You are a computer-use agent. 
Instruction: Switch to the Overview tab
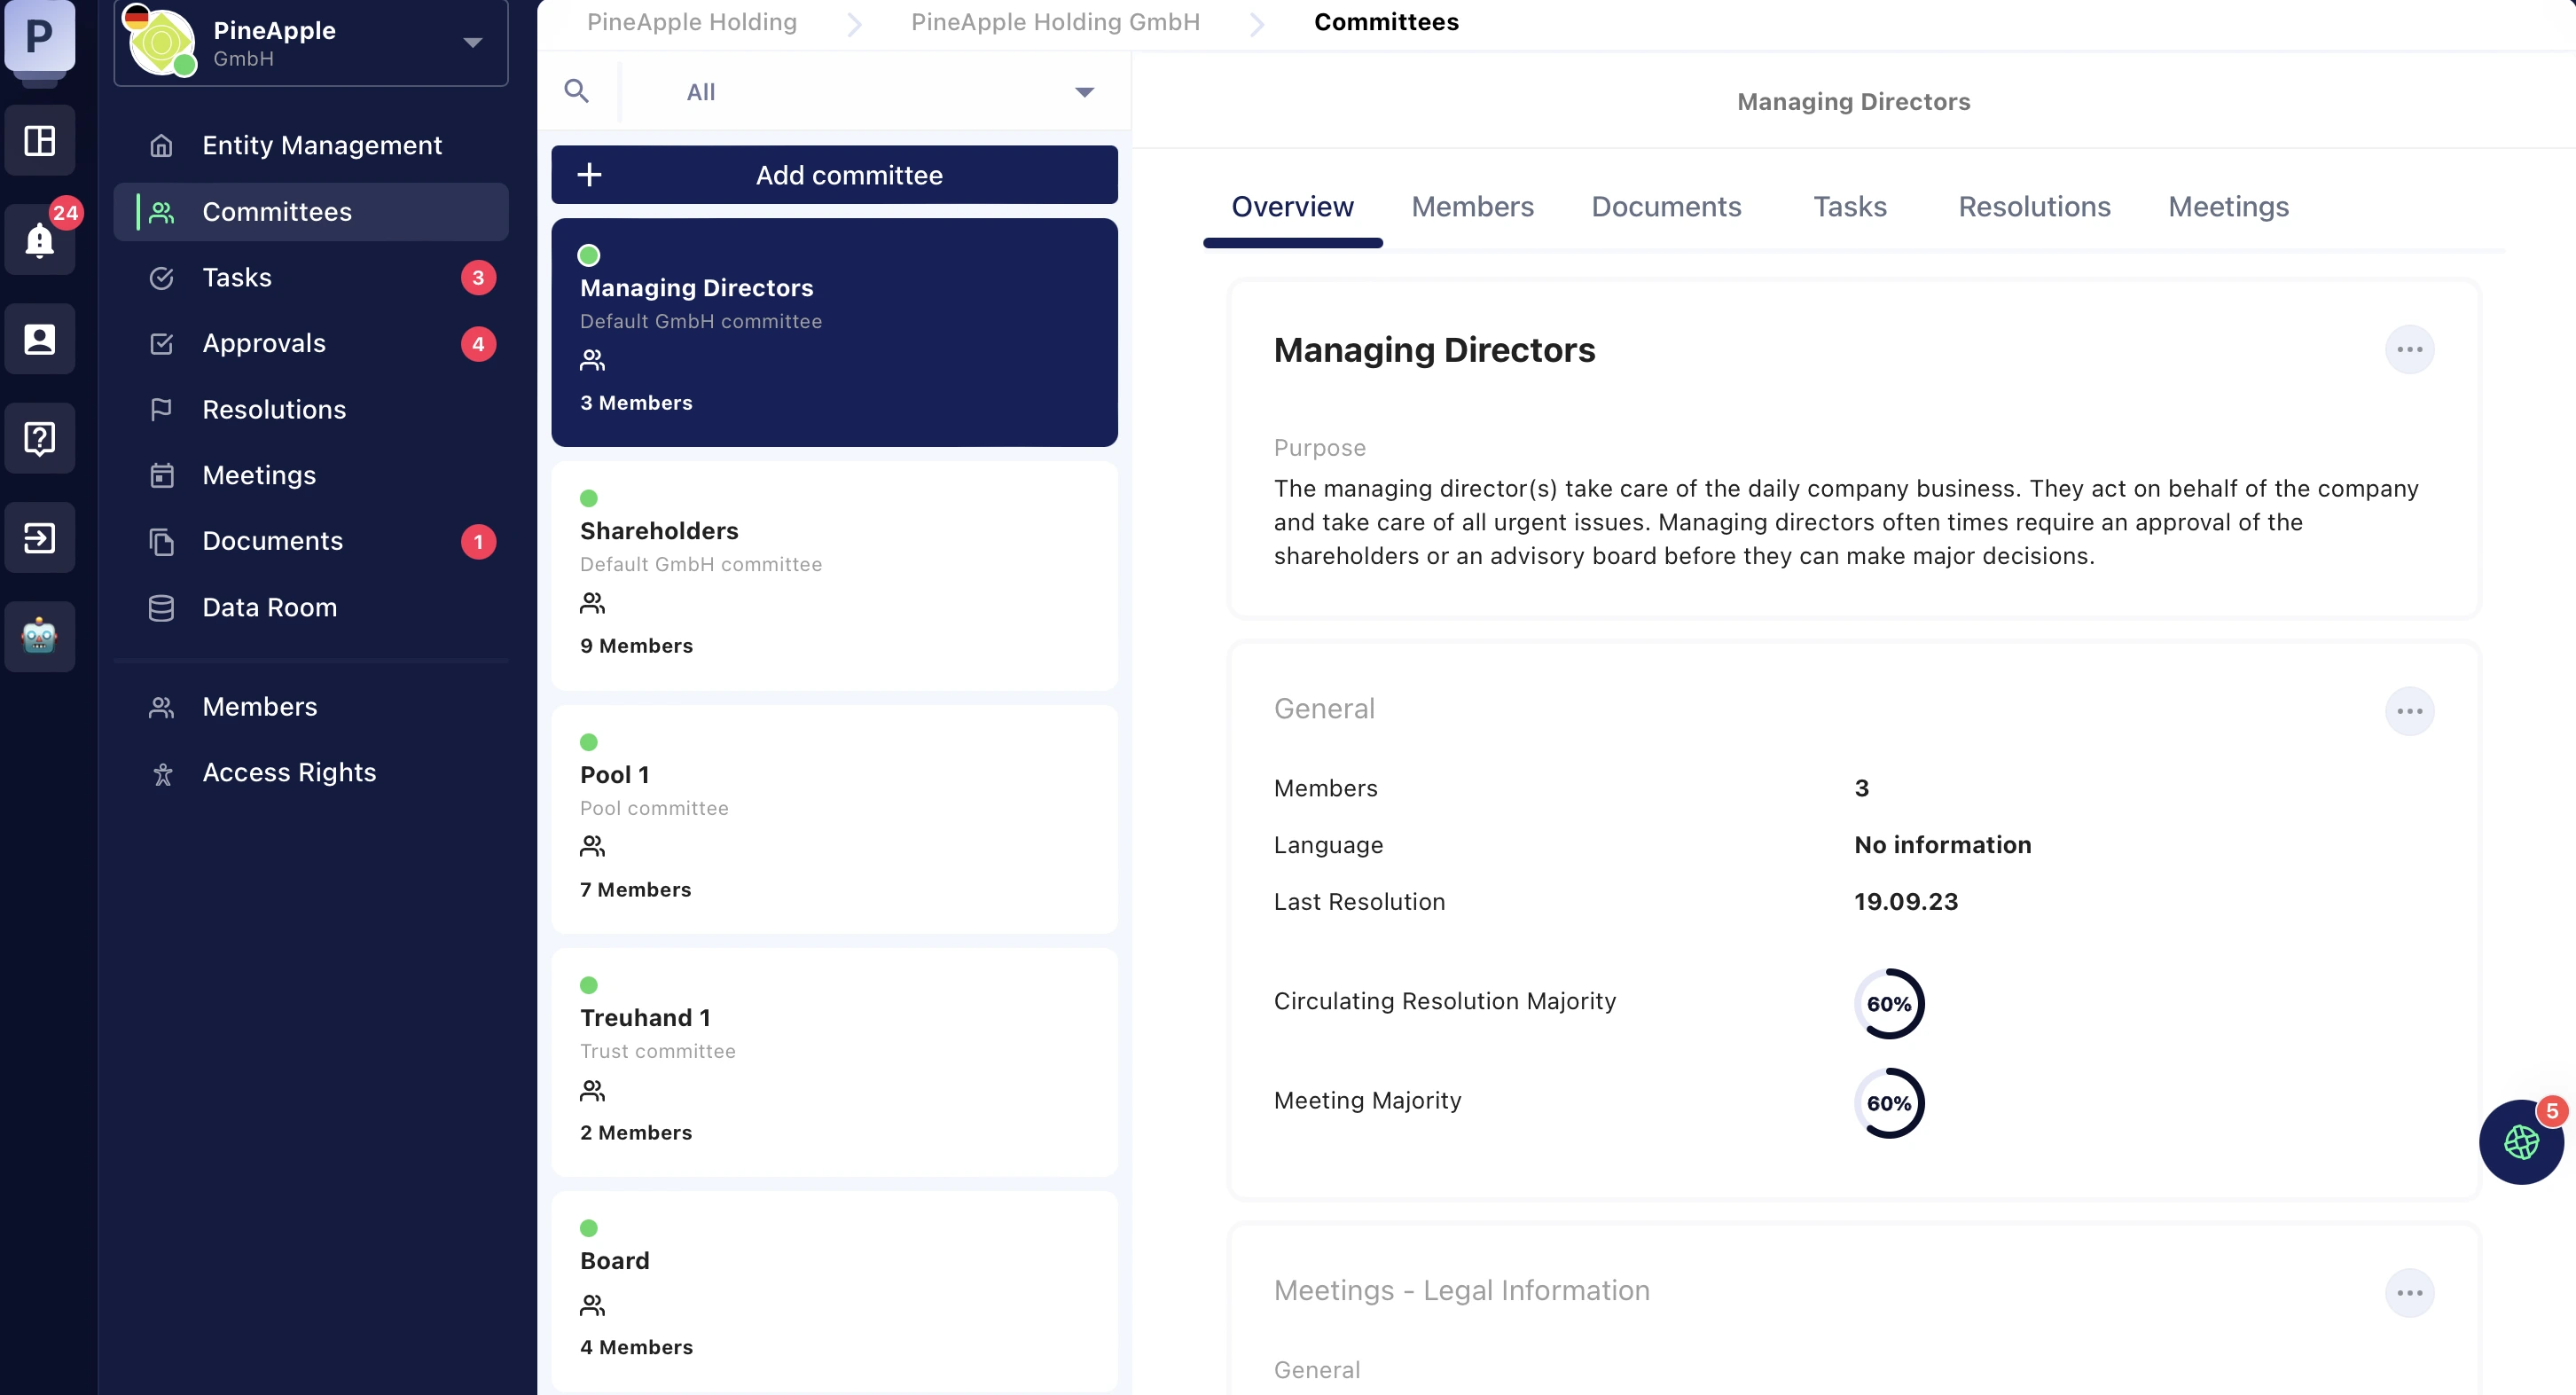click(1292, 207)
